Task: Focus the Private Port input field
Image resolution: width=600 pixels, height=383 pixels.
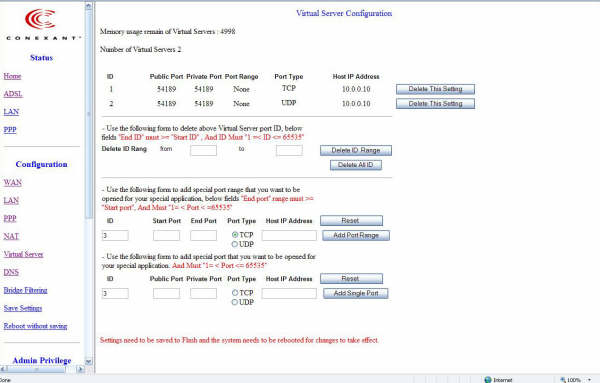Action: [x=204, y=293]
